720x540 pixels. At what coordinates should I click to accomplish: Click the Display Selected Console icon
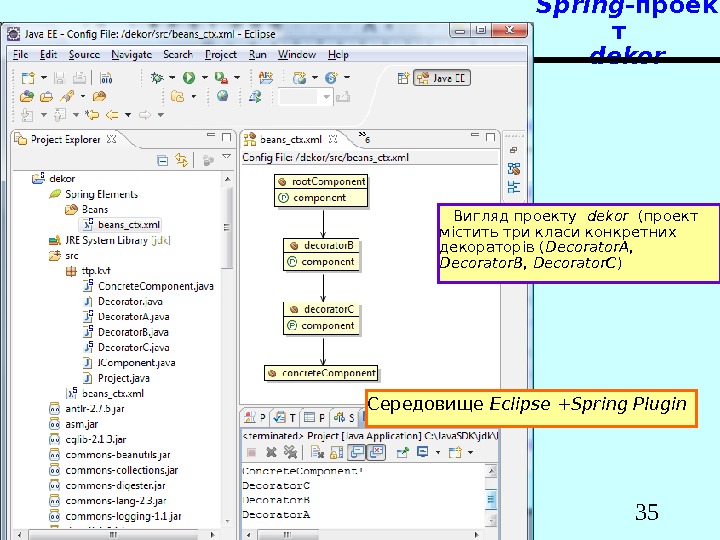(x=422, y=452)
